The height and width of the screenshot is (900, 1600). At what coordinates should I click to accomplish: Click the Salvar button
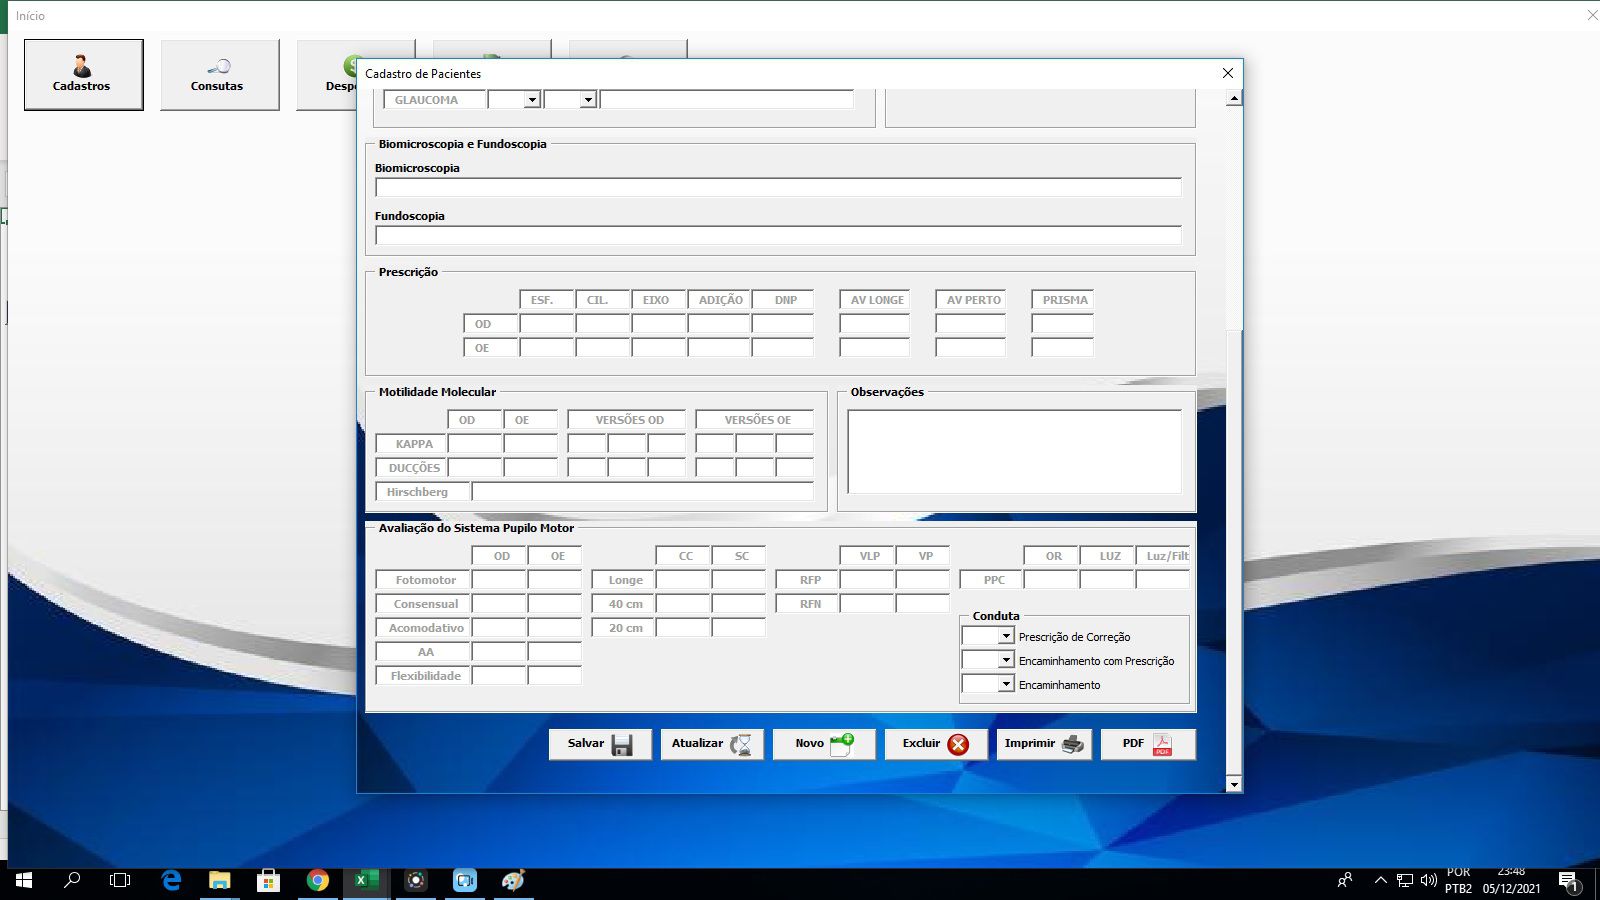coord(600,744)
